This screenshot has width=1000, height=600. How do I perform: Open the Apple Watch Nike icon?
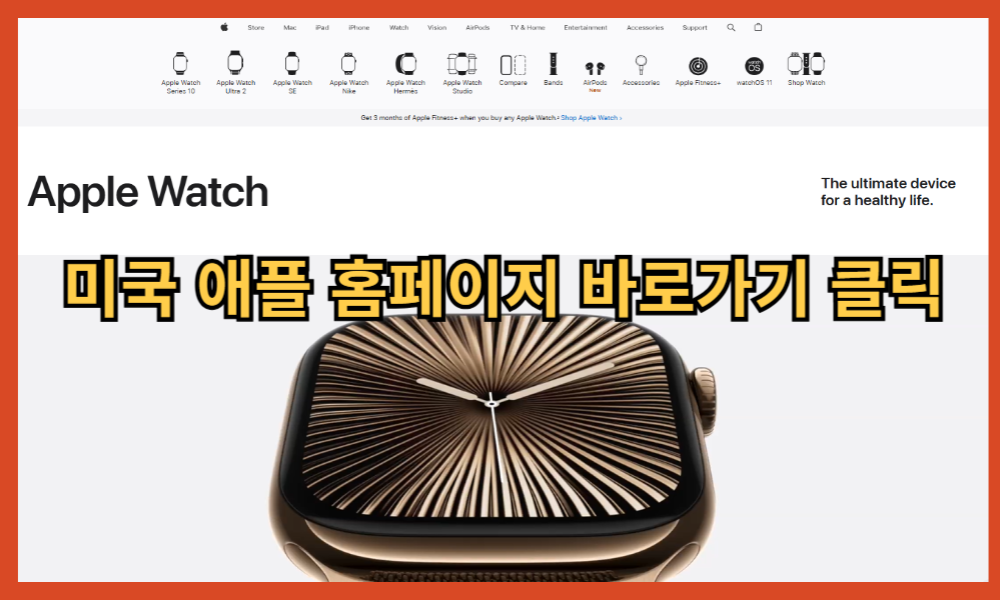click(348, 64)
